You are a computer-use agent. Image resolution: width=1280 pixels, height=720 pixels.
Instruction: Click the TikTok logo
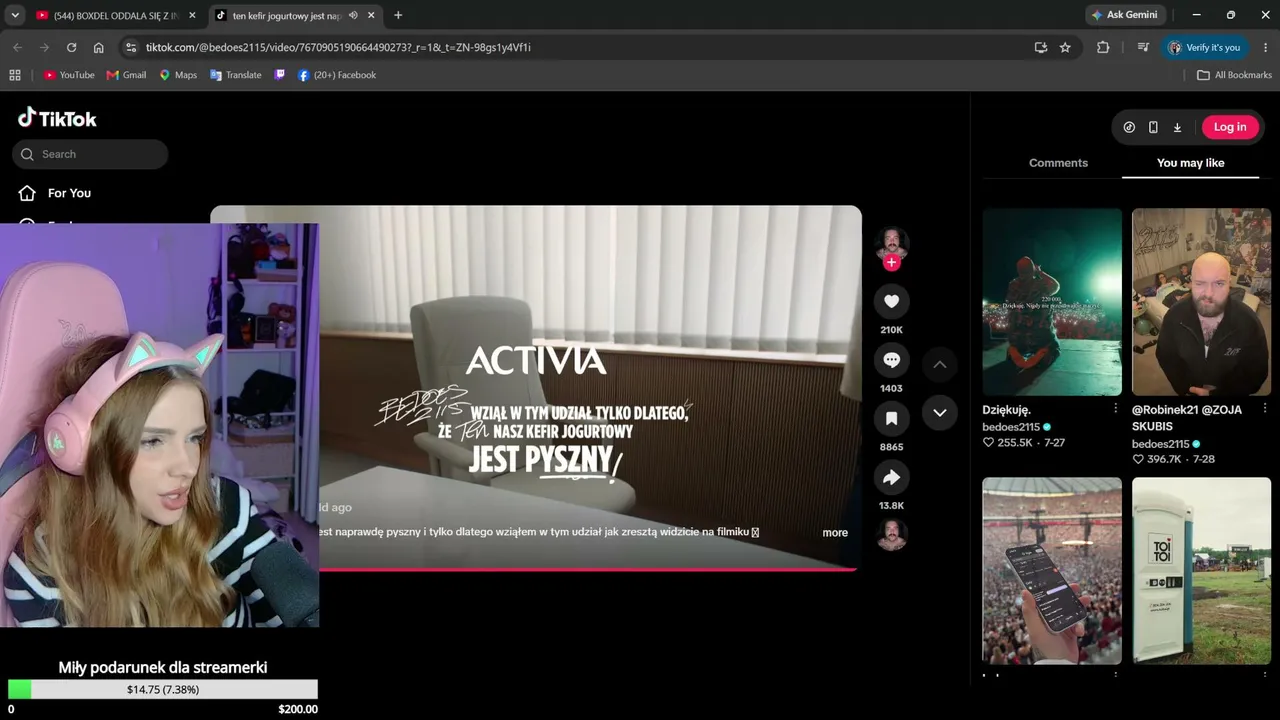click(57, 118)
